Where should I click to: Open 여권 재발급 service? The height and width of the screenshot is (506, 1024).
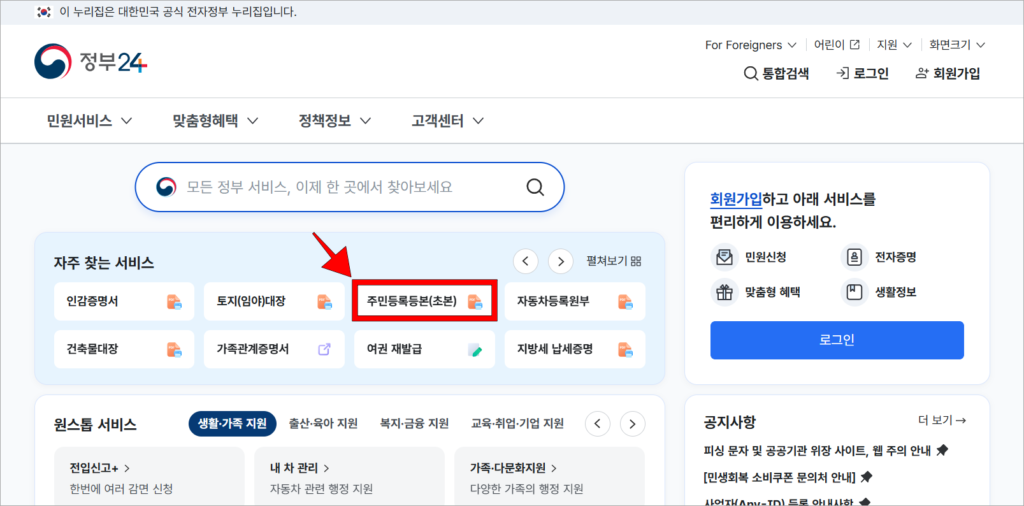click(x=424, y=349)
